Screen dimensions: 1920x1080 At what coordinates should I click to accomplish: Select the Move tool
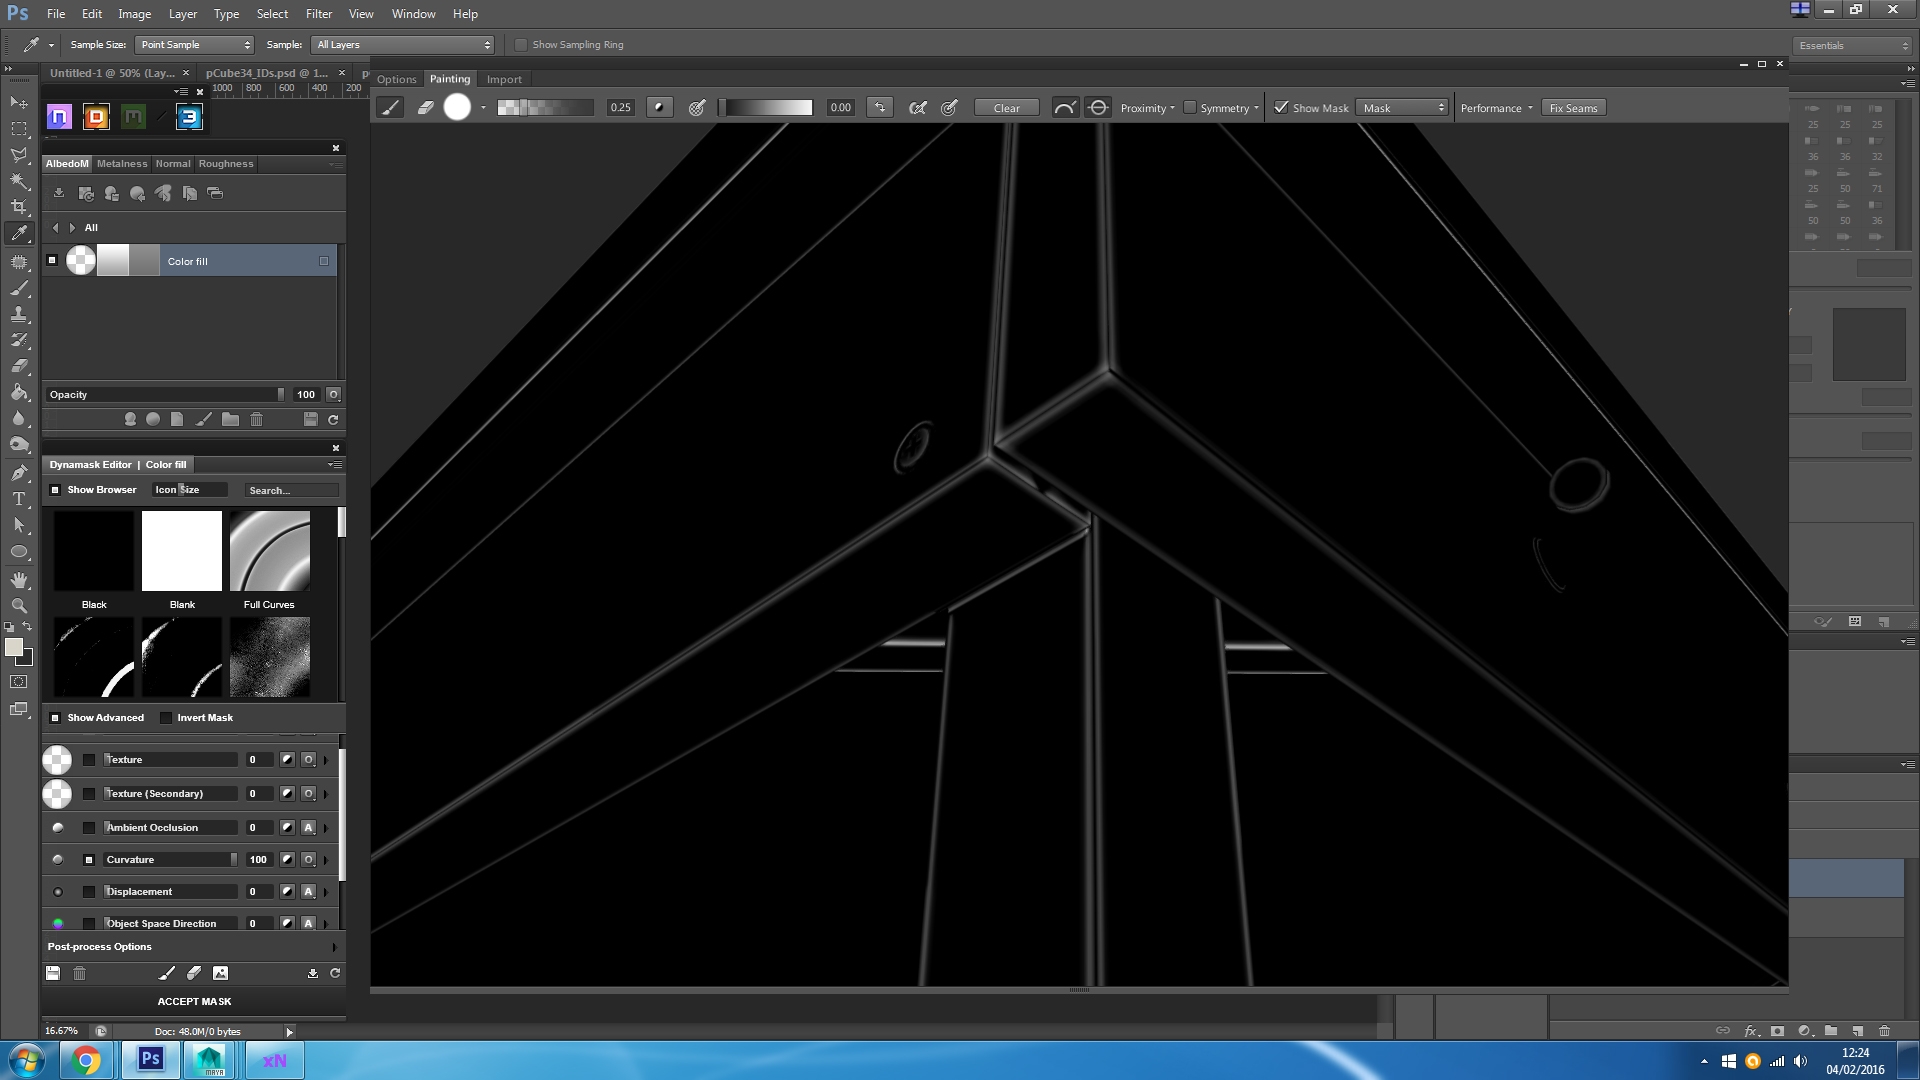(19, 103)
